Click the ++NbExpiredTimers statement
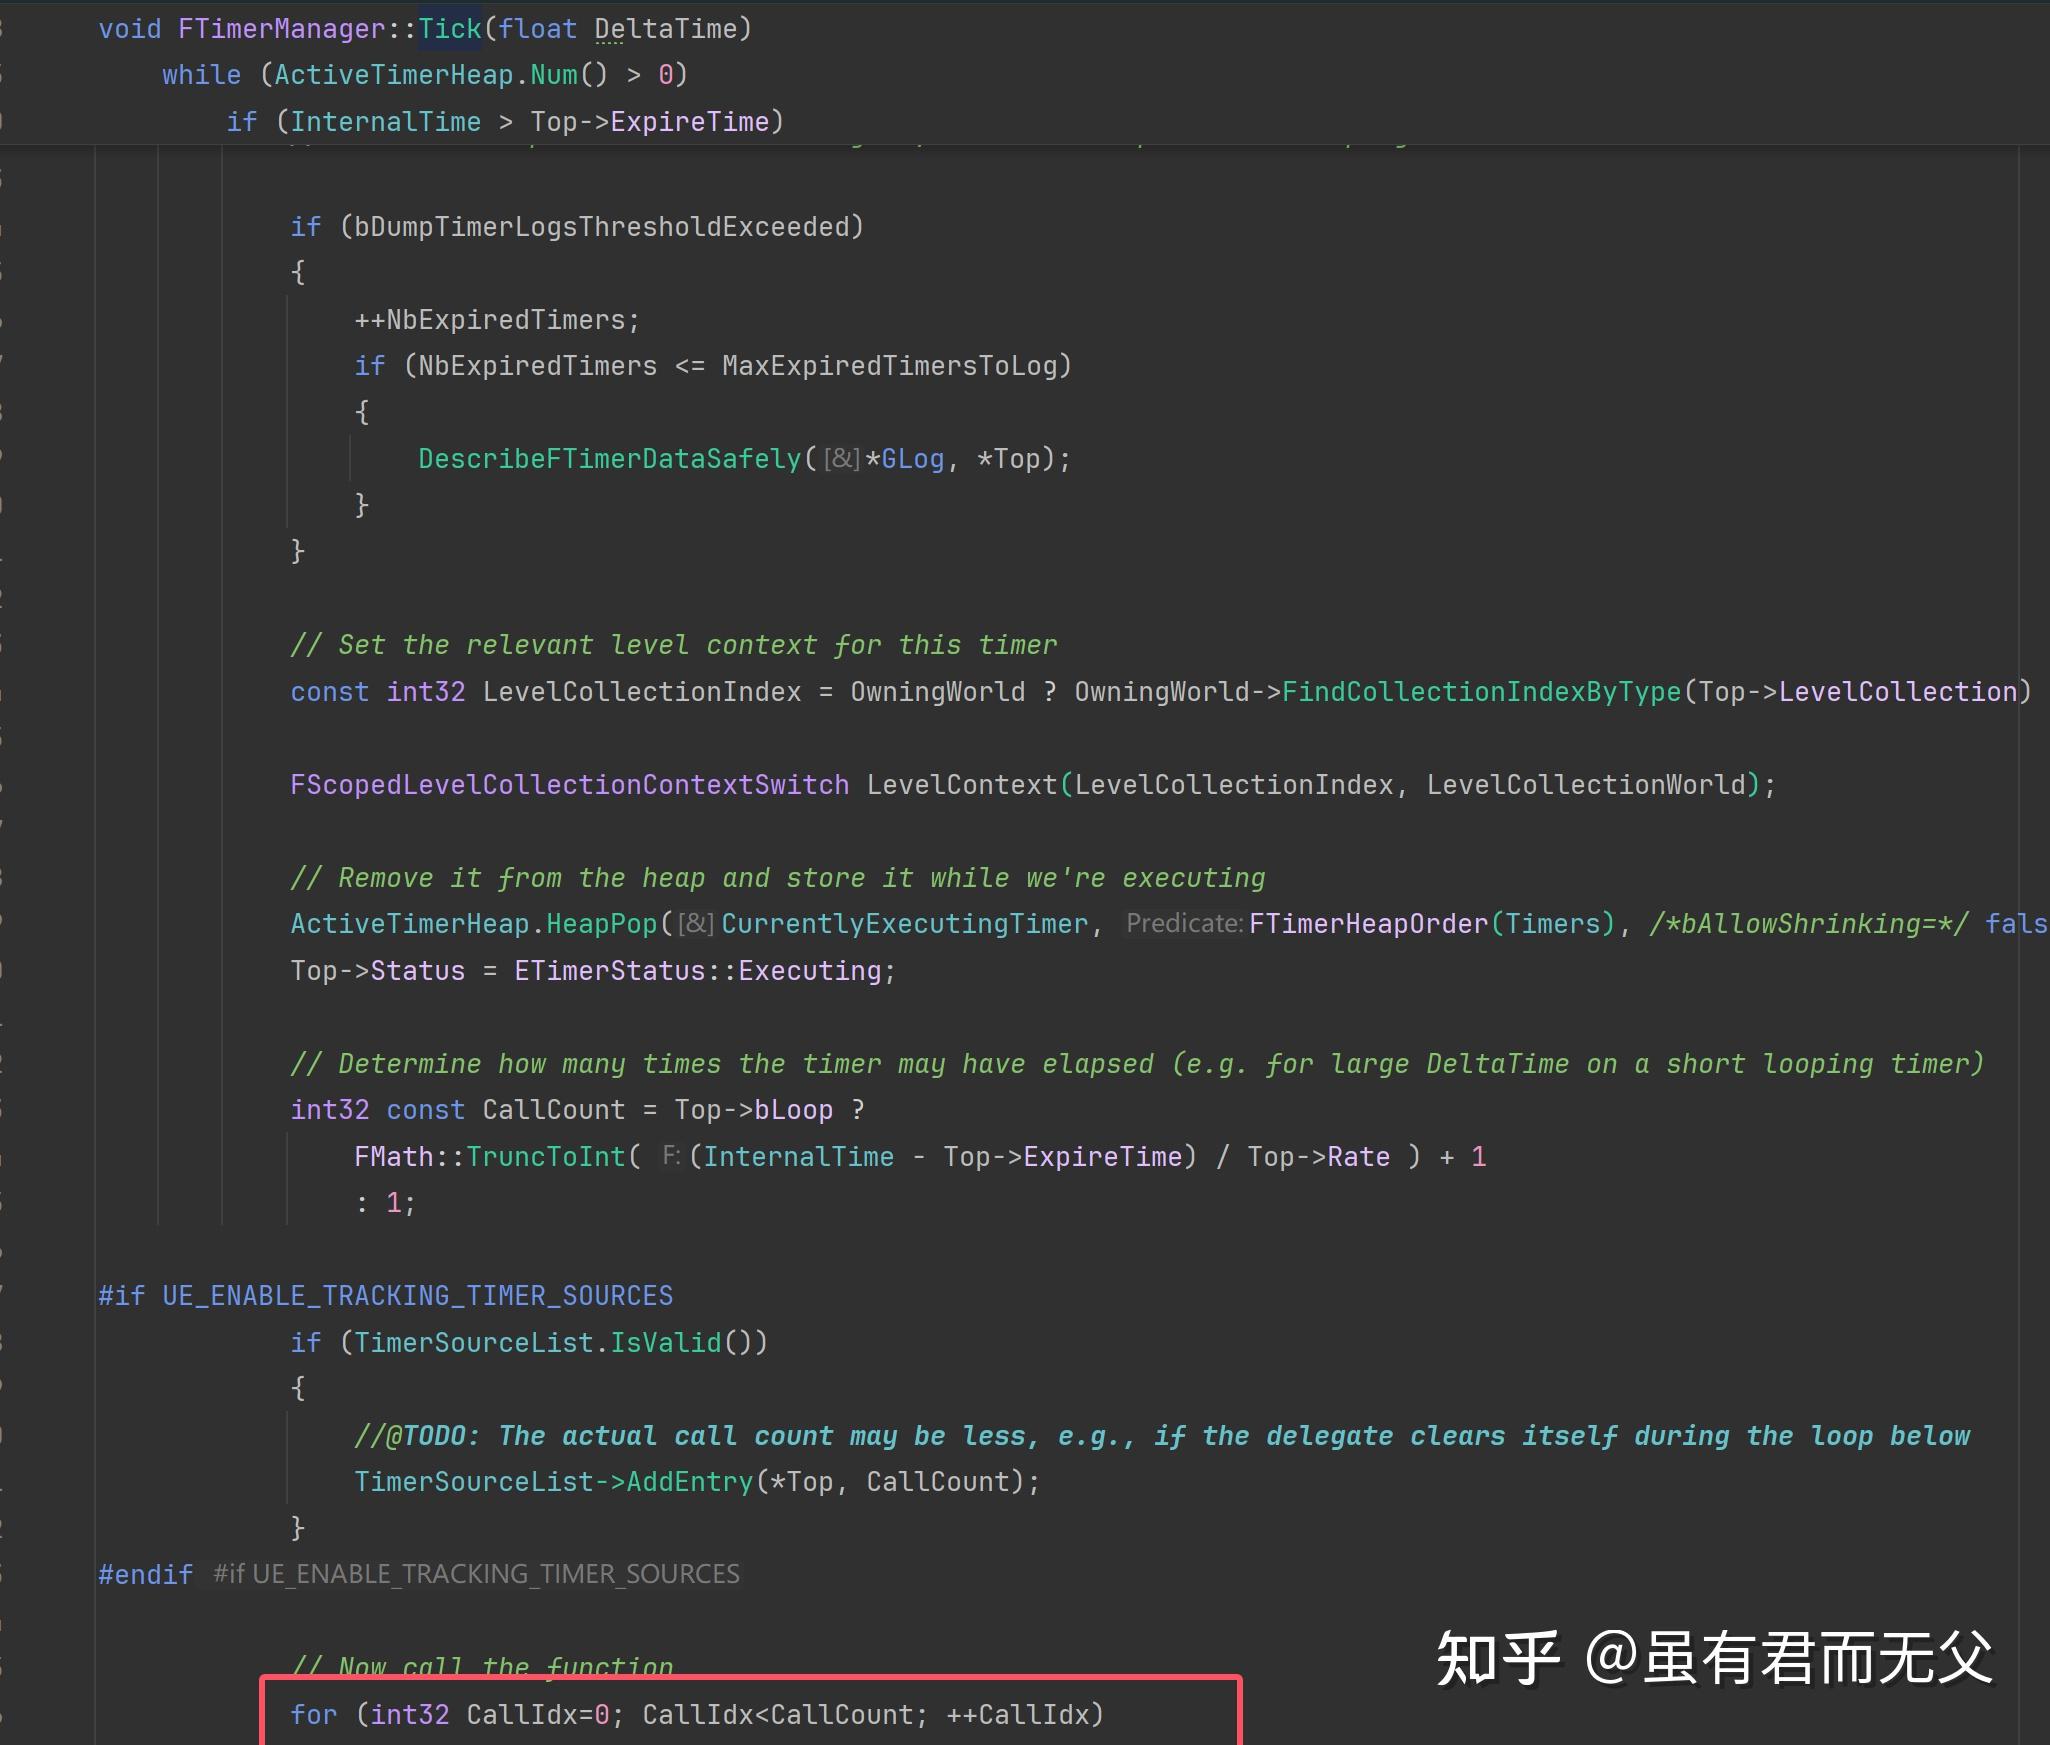This screenshot has height=1745, width=2050. pyautogui.click(x=496, y=320)
